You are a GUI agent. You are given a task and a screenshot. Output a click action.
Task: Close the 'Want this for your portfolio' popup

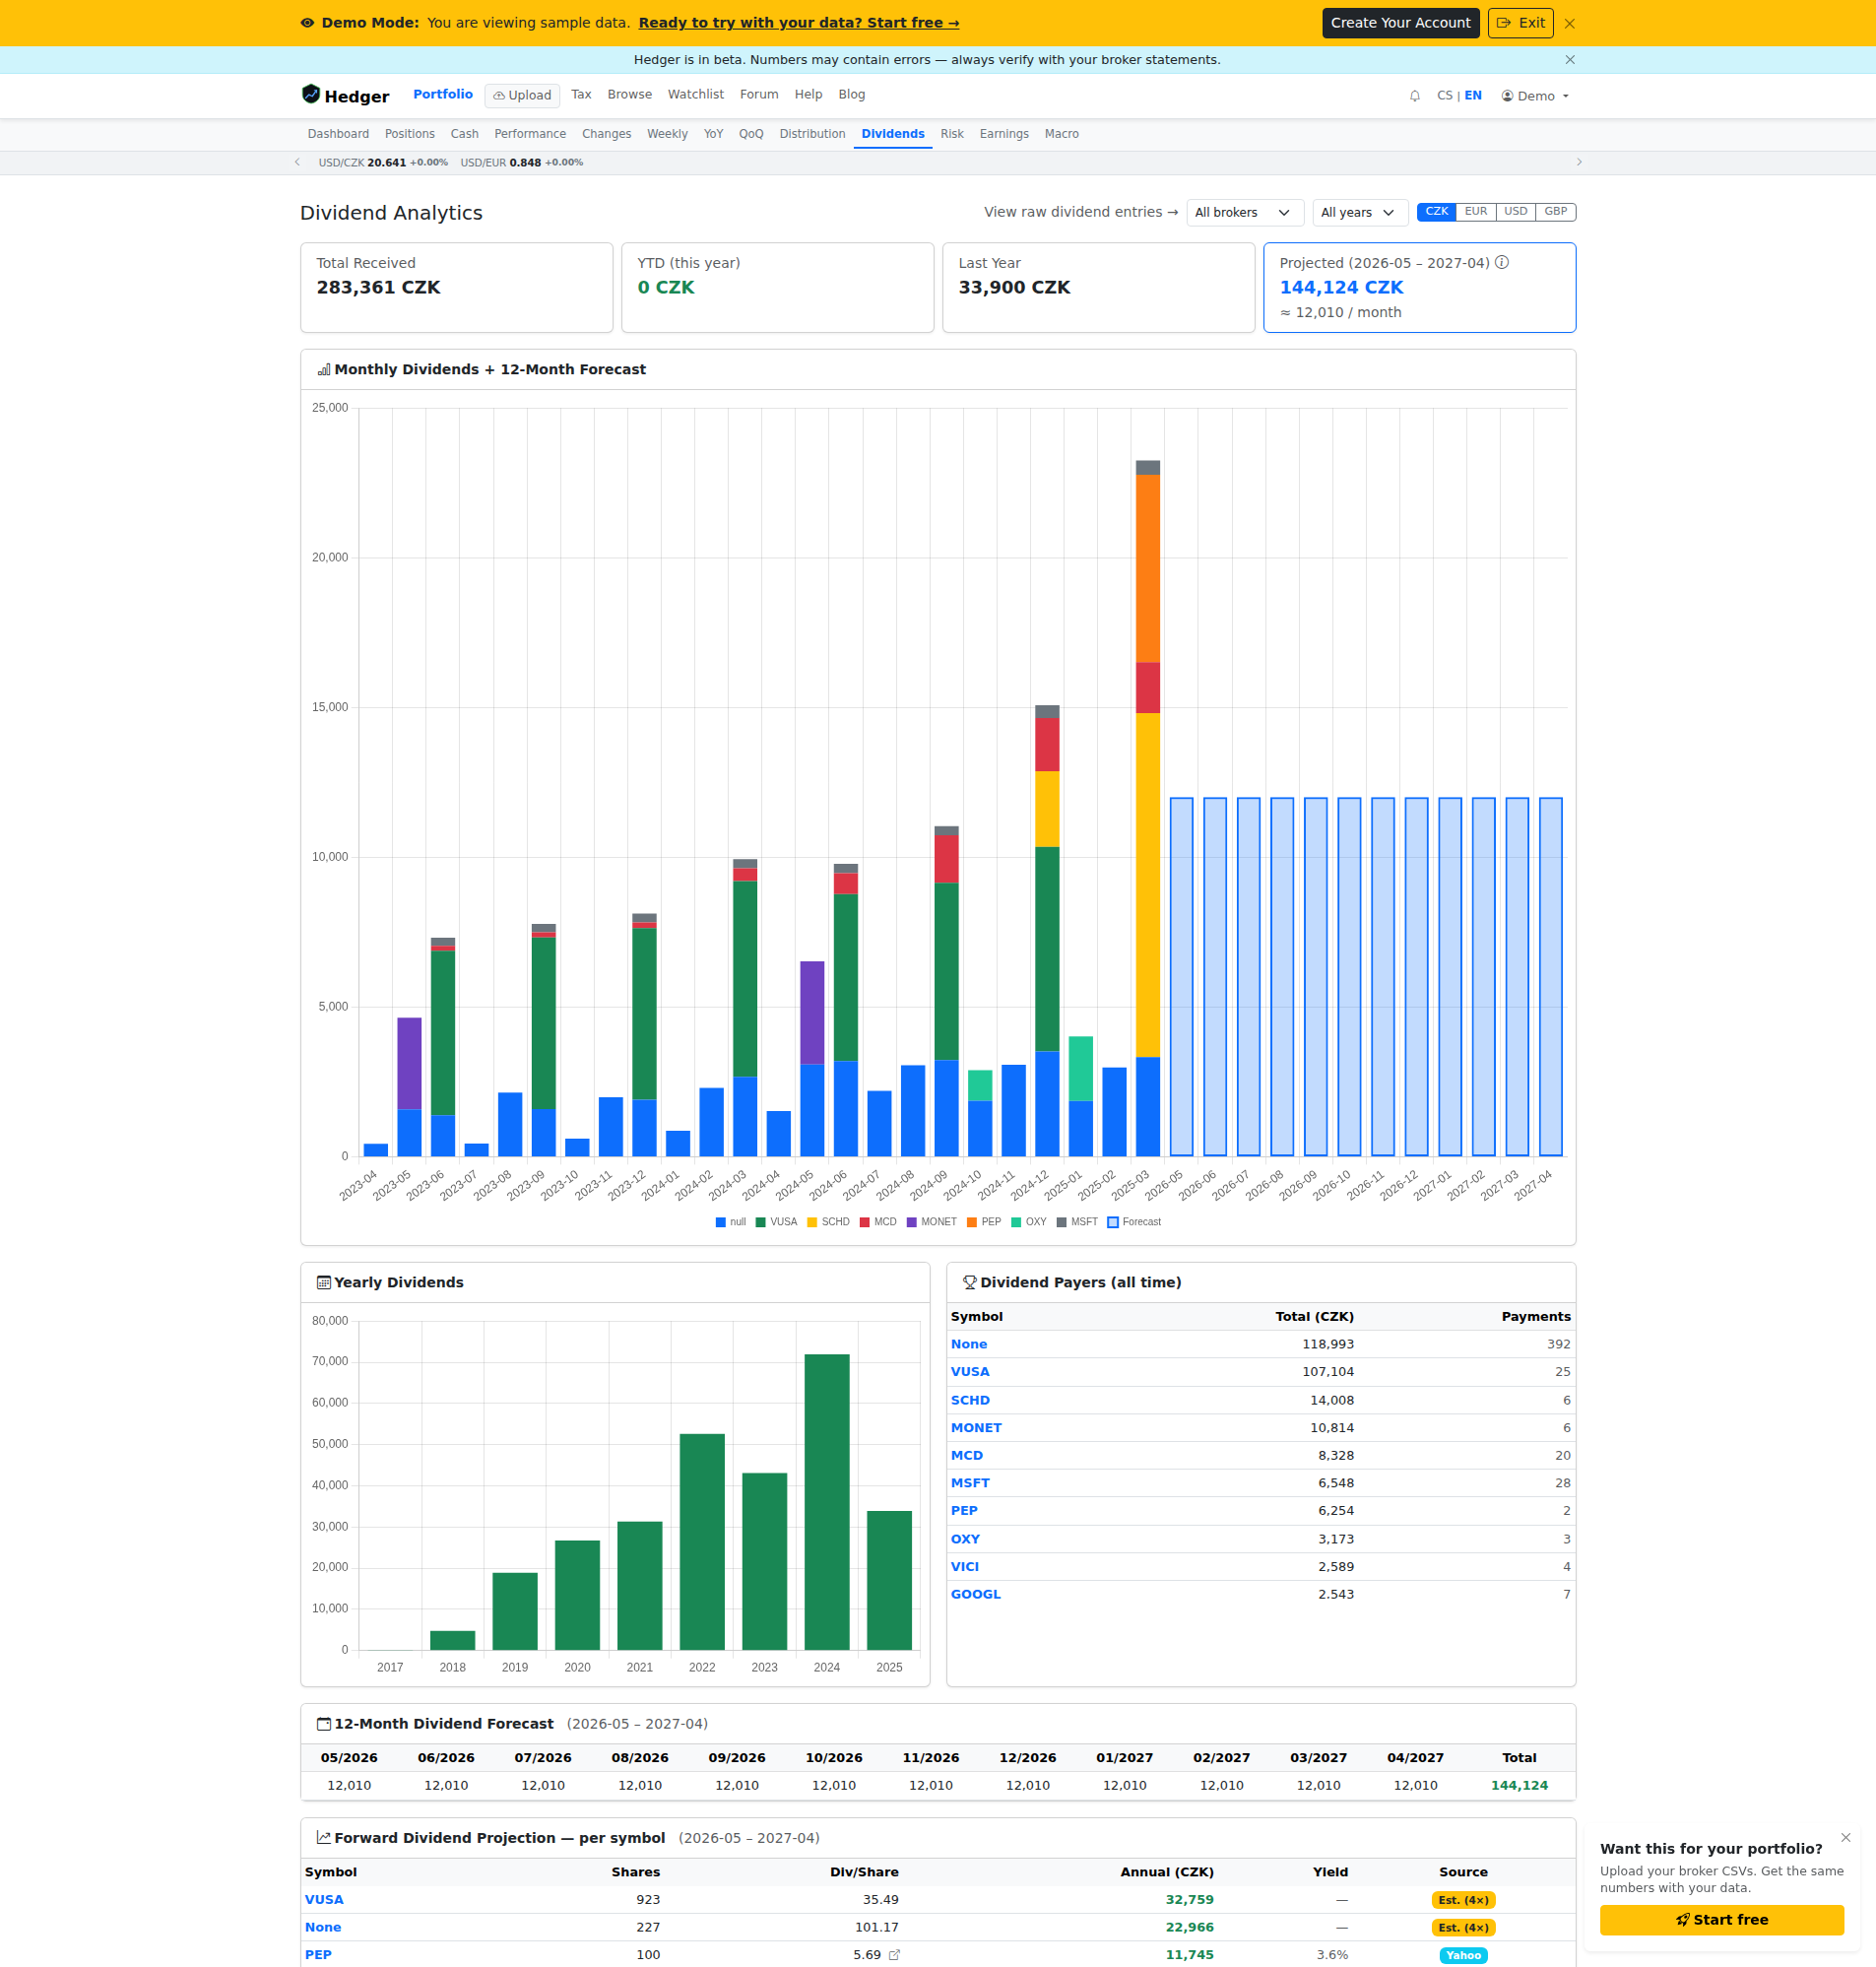click(x=1846, y=1838)
